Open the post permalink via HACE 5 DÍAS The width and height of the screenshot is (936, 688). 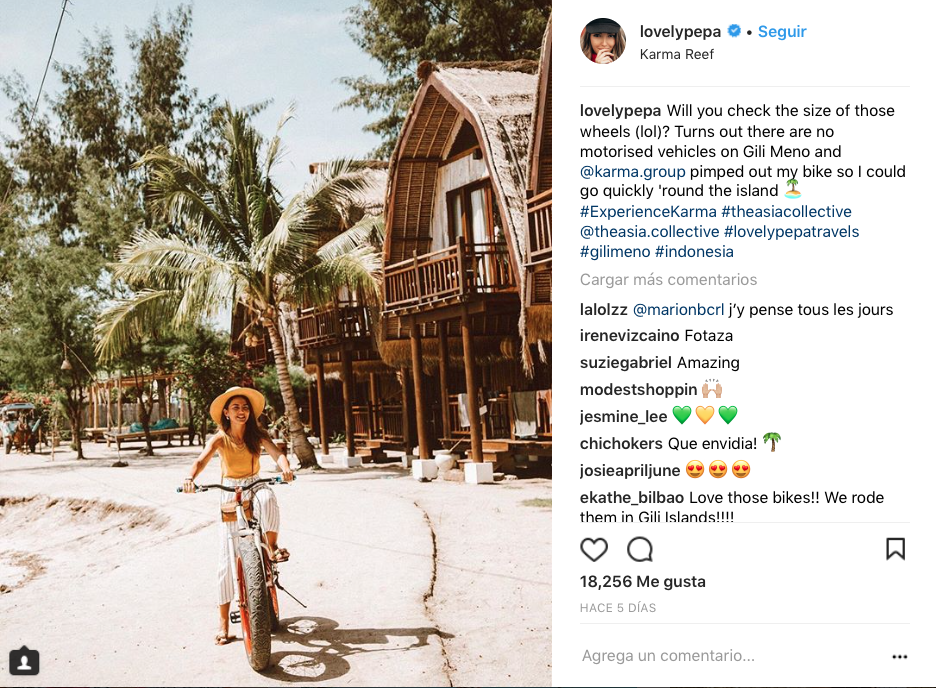pyautogui.click(x=616, y=607)
